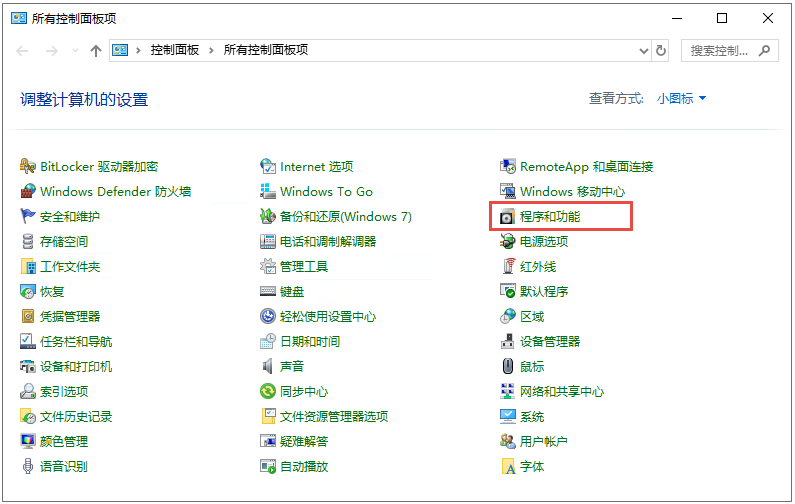Click the 搜索控制面板 search box
The width and height of the screenshot is (795, 504).
point(730,51)
